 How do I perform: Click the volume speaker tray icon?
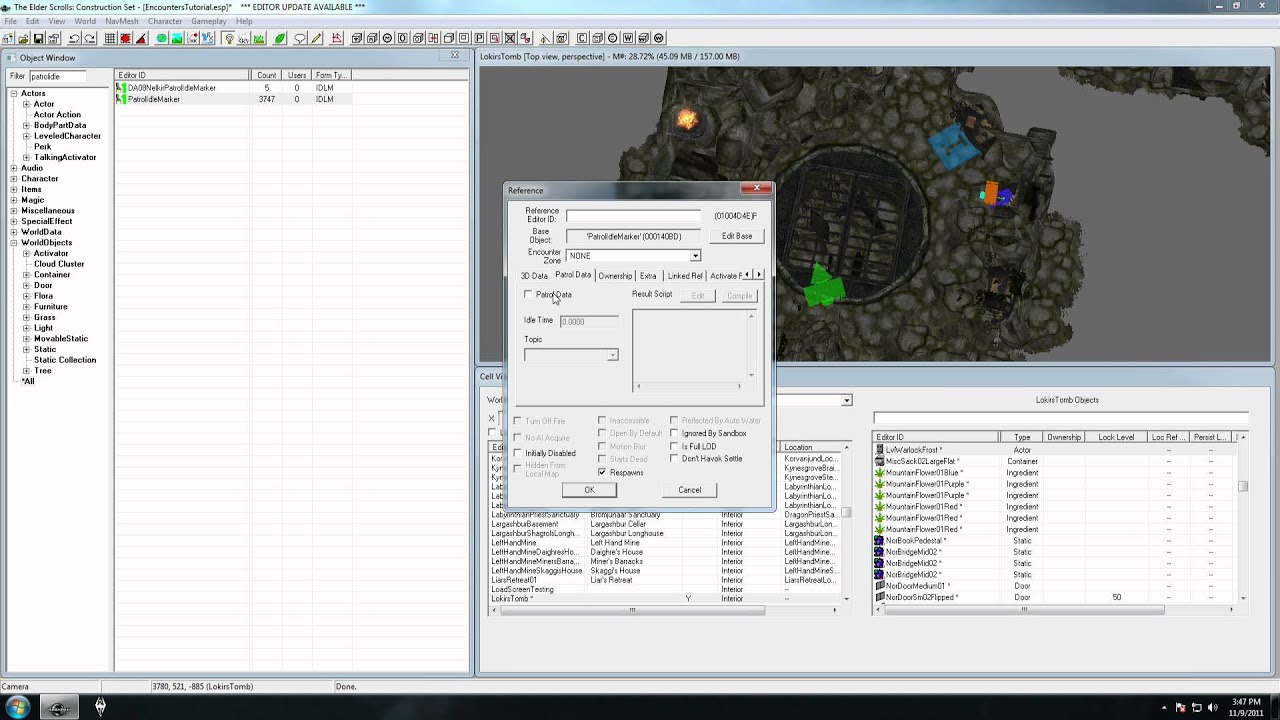click(x=1213, y=708)
